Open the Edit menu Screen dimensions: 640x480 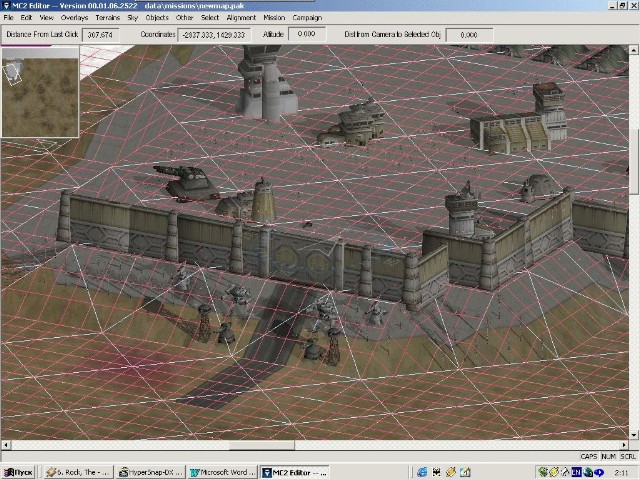(26, 18)
